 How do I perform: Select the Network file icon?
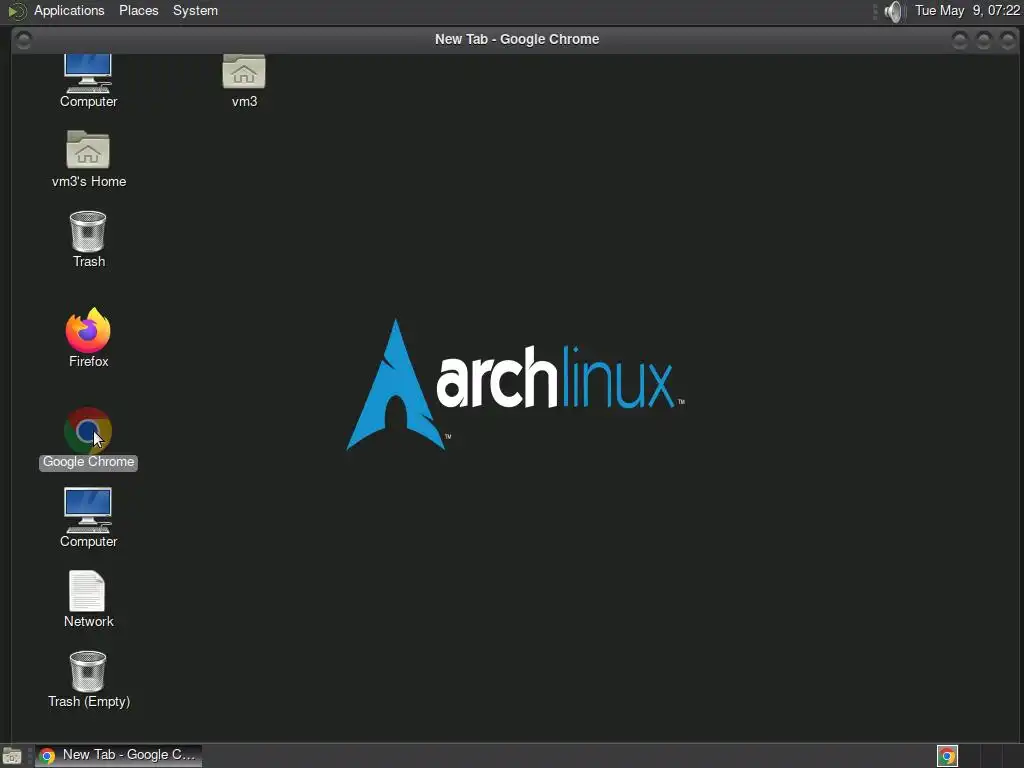pyautogui.click(x=87, y=591)
